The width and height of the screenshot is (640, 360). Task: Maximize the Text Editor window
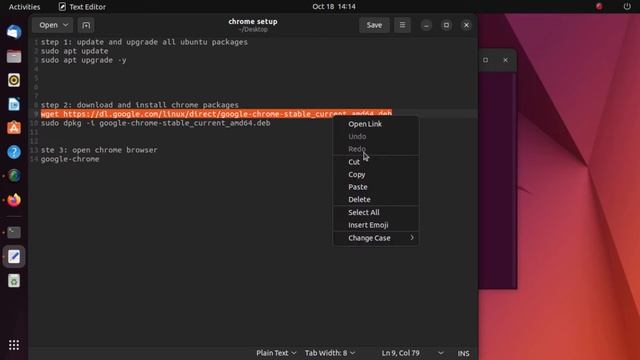click(446, 25)
